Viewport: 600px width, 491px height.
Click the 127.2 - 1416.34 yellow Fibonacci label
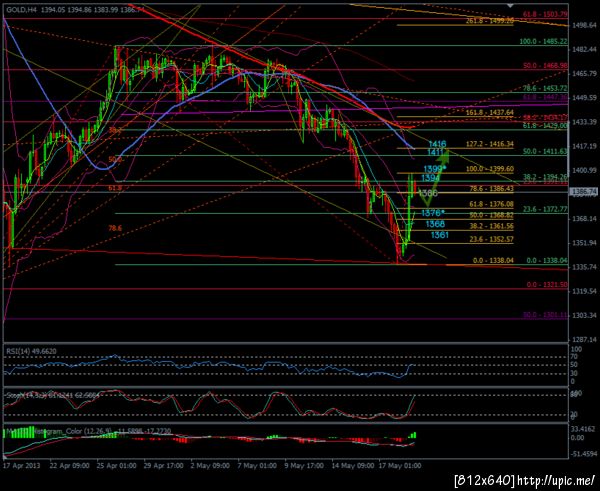click(x=489, y=144)
